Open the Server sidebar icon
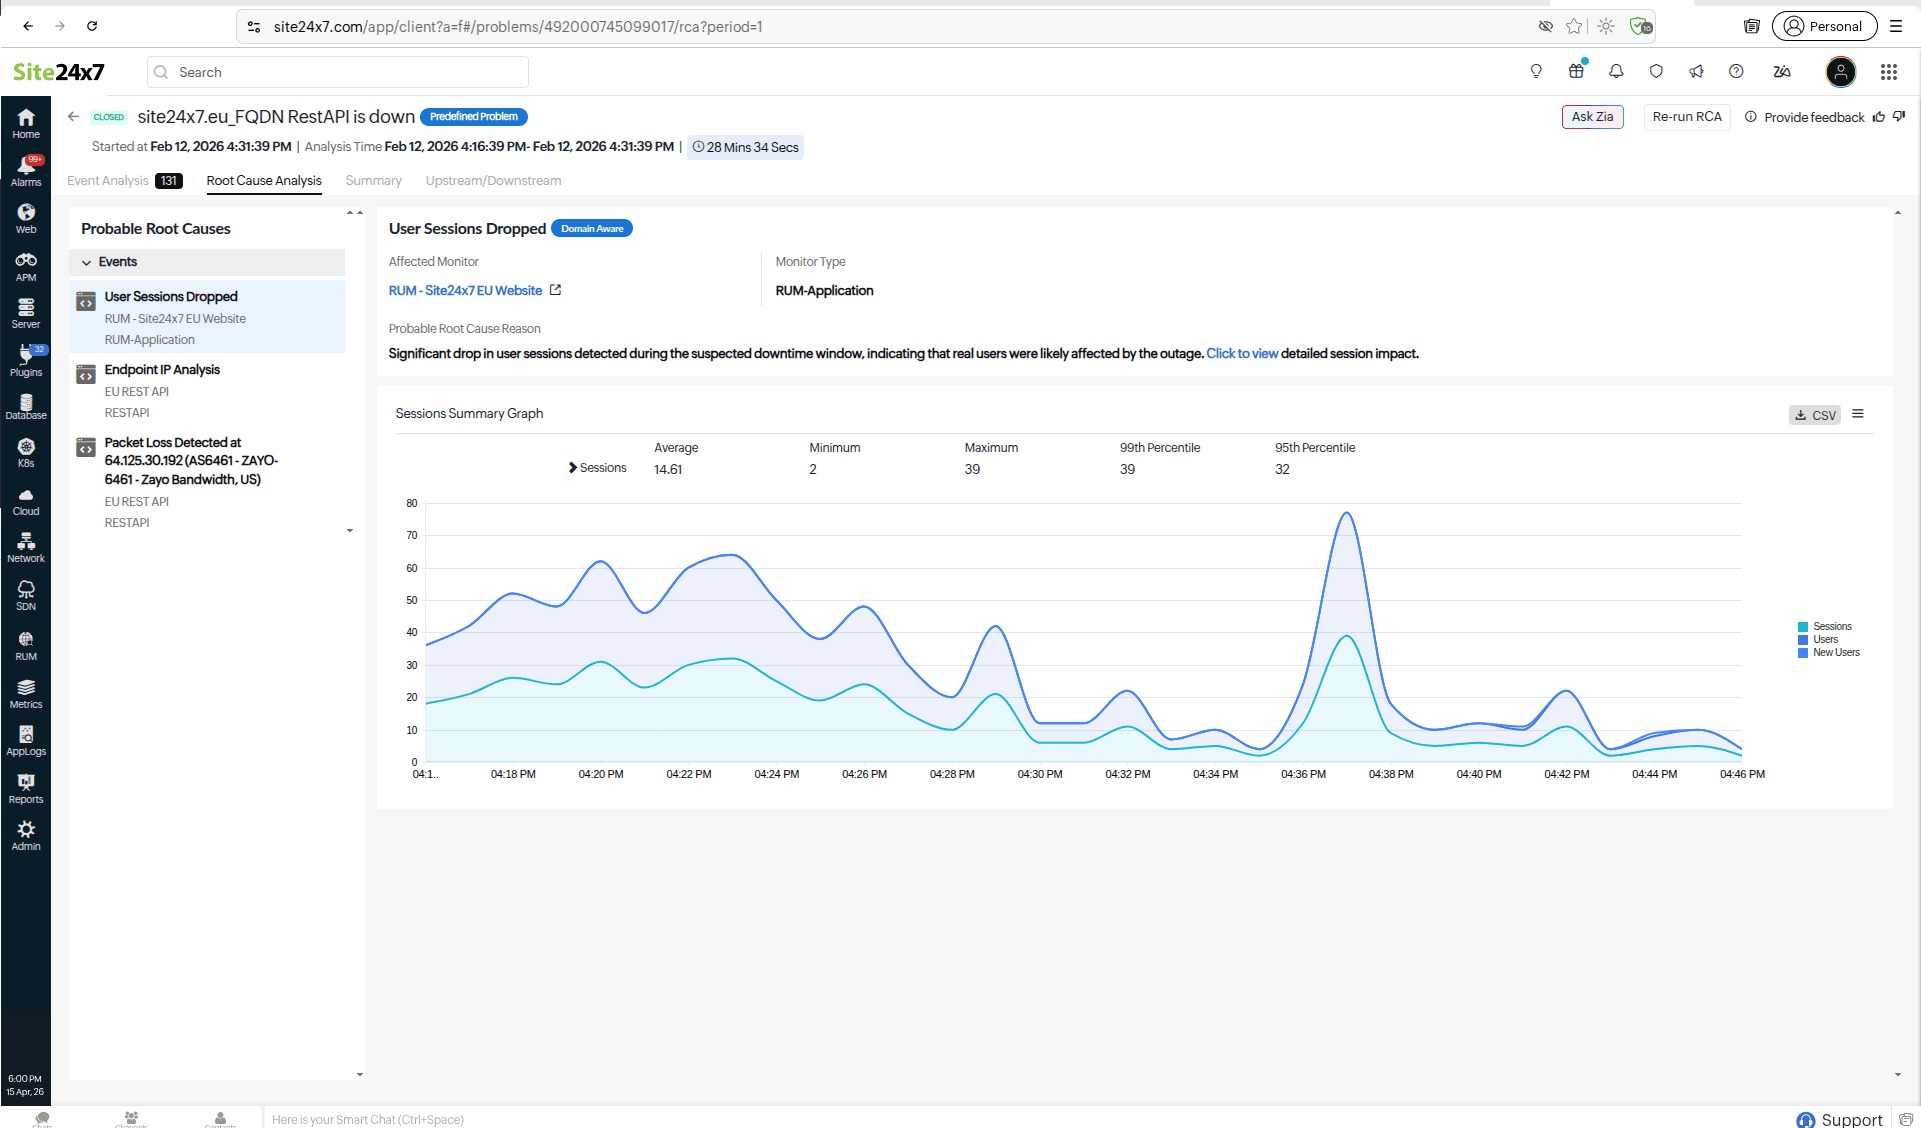1921x1128 pixels. (26, 313)
